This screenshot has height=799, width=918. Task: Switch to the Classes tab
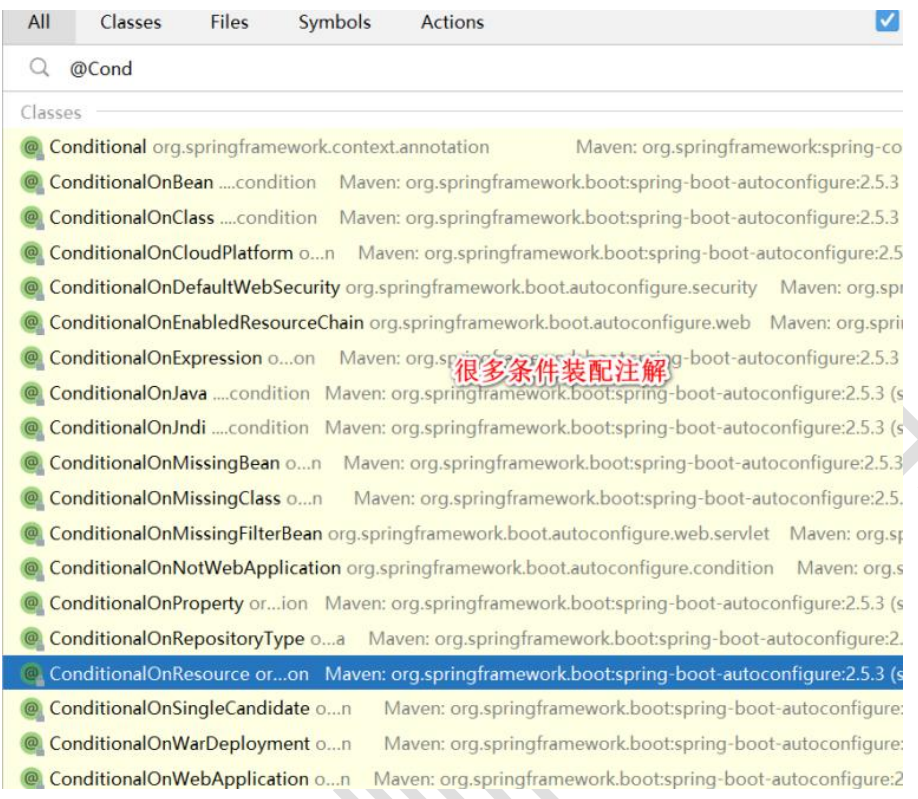tap(130, 22)
